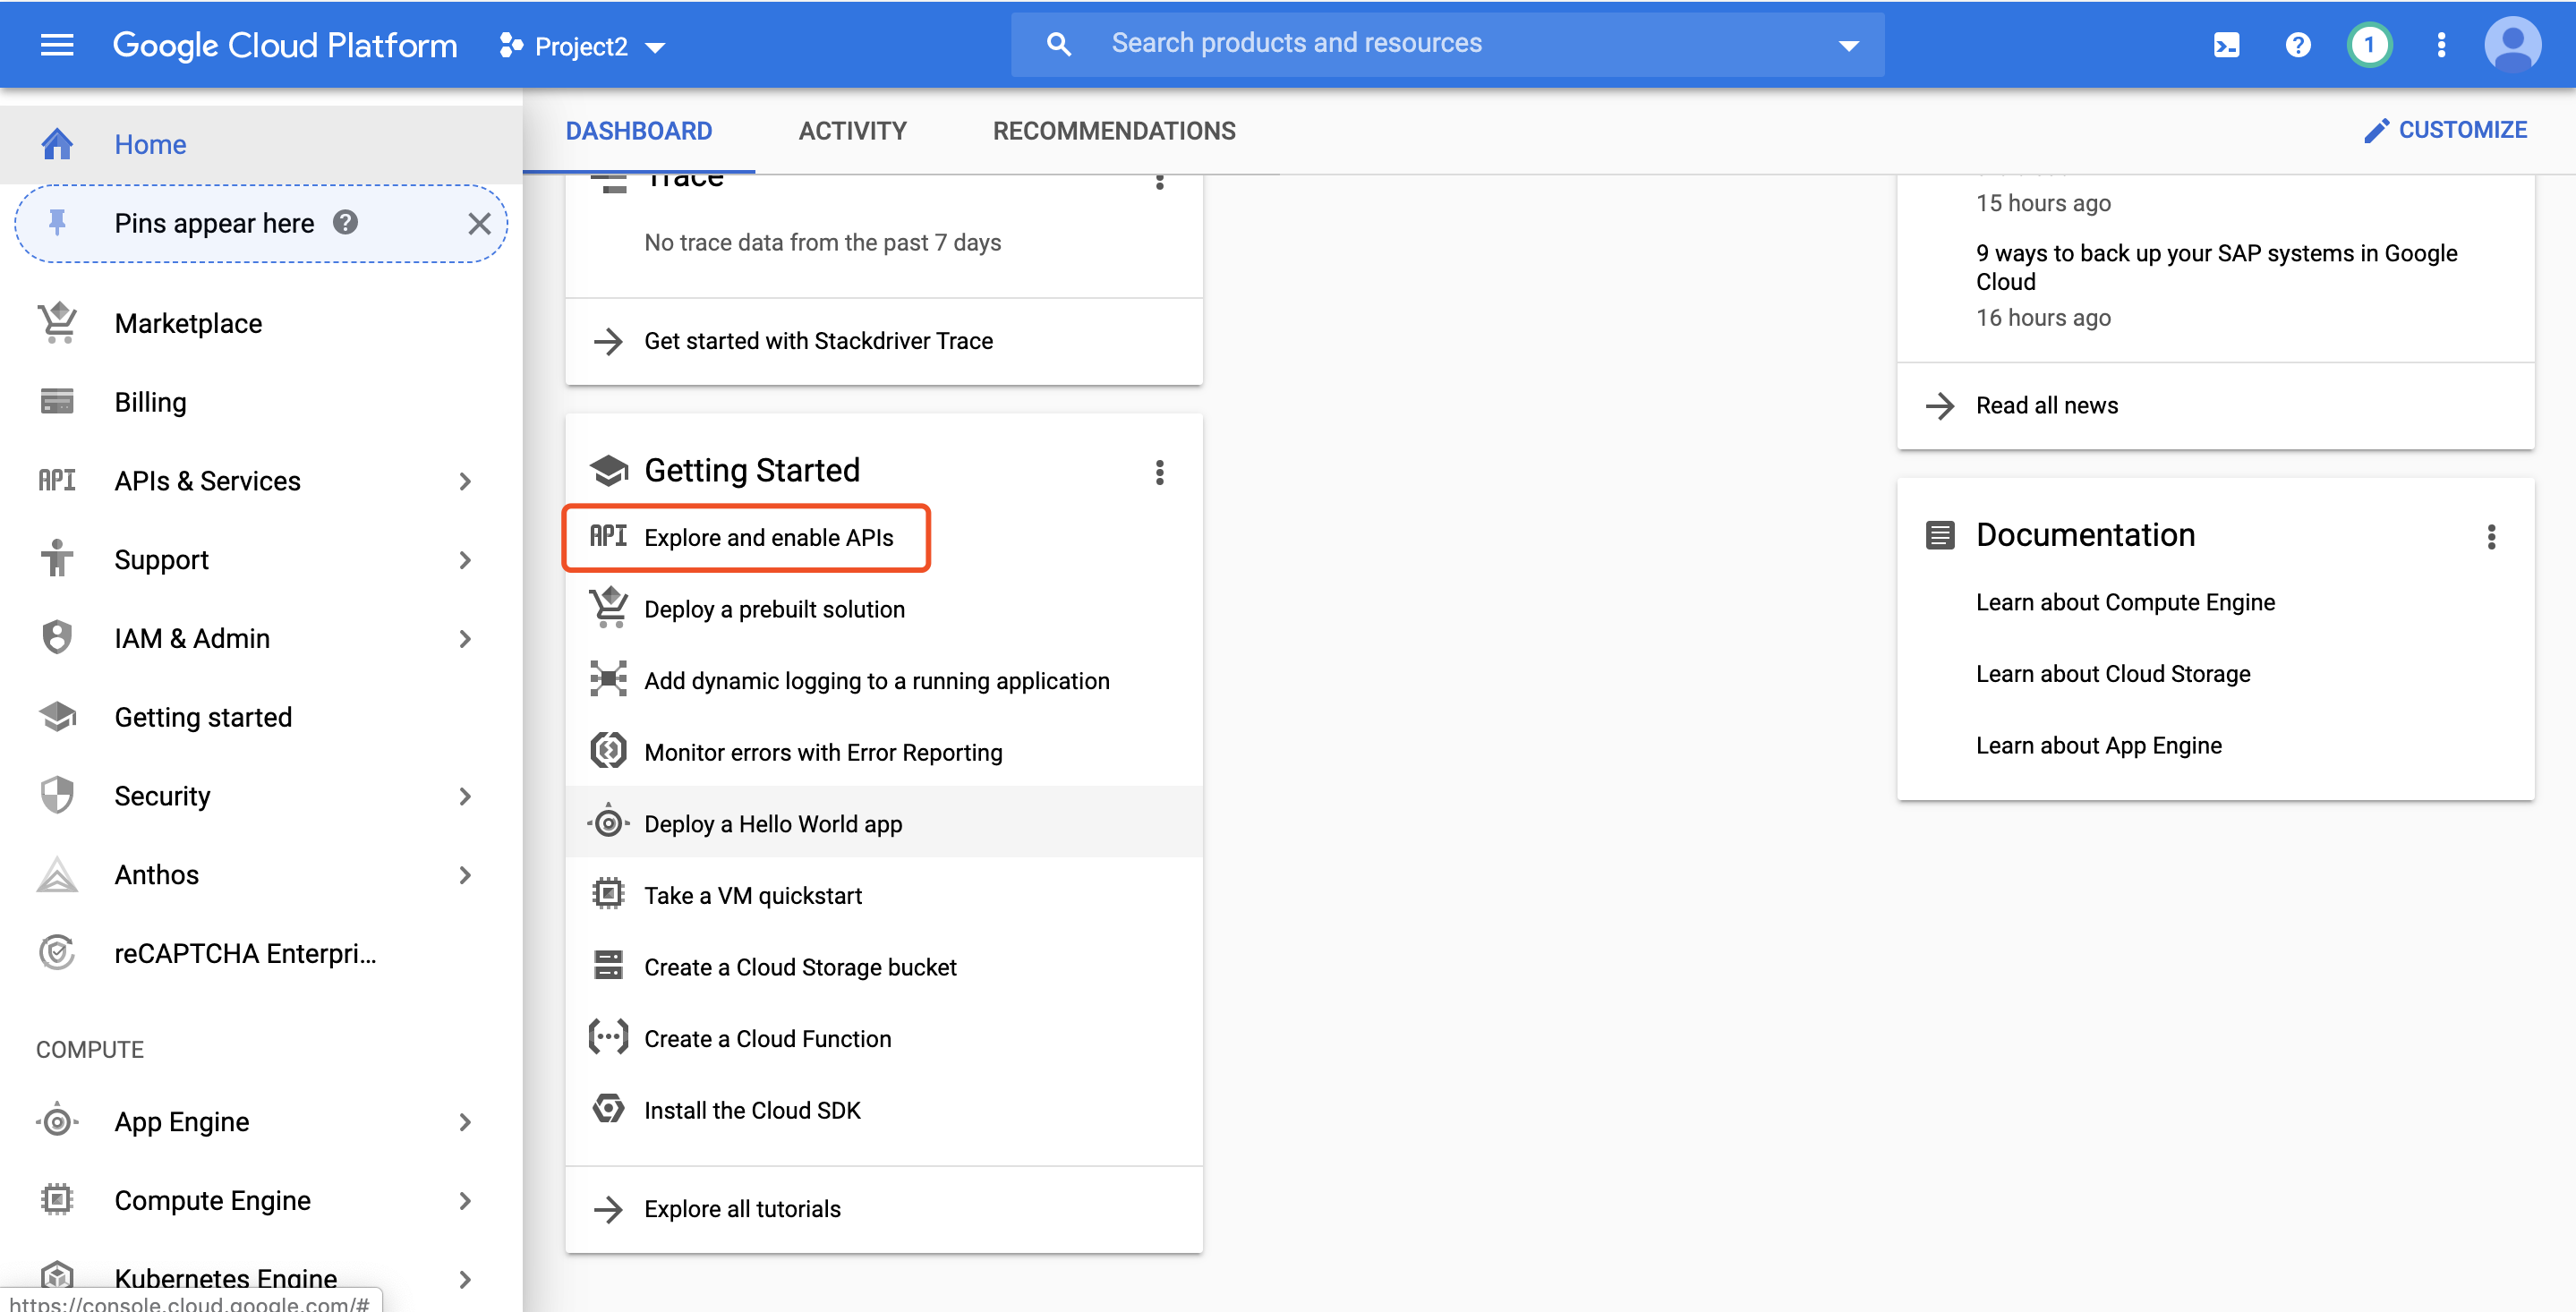This screenshot has height=1312, width=2576.
Task: Switch to the Recommendations tab
Action: coord(1113,131)
